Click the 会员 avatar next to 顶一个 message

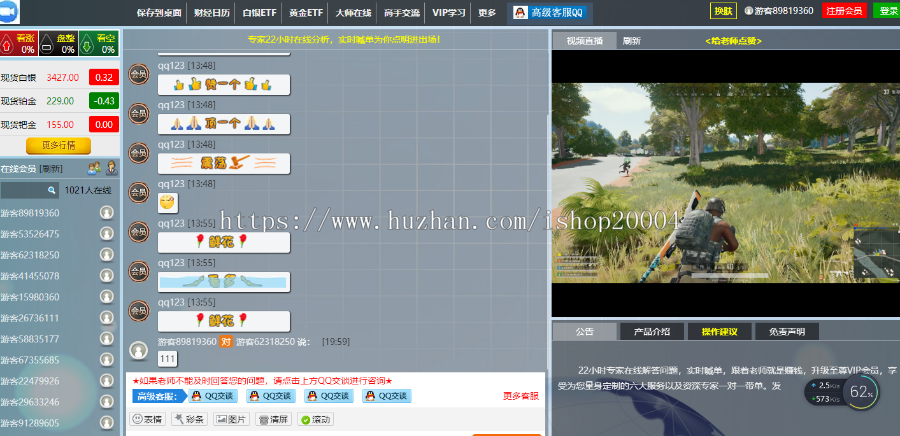138,114
